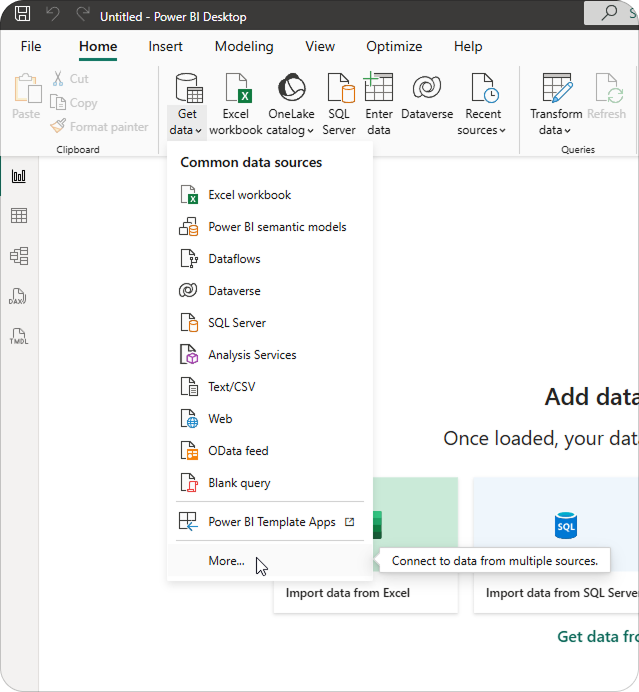Image resolution: width=639 pixels, height=692 pixels.
Task: Select Dataverse in the dropdown list
Action: pos(270,291)
